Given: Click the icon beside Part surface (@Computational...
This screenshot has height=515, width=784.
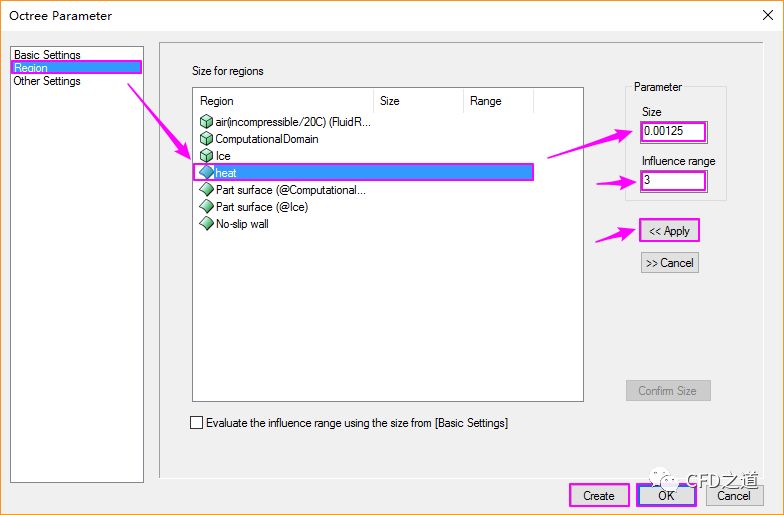Looking at the screenshot, I should (206, 190).
